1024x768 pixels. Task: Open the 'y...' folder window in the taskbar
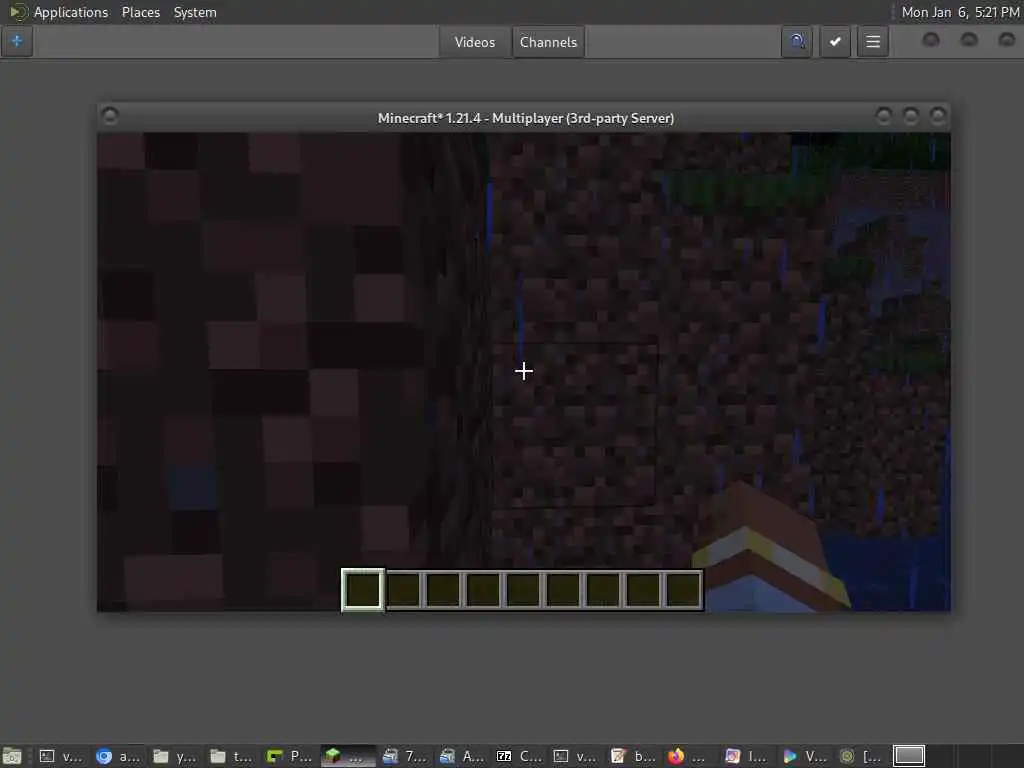174,756
